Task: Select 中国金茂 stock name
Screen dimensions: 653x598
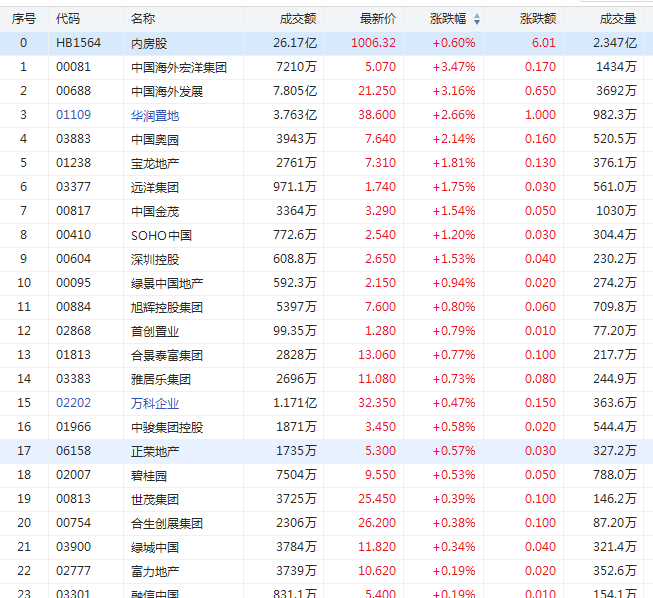Action: point(155,211)
